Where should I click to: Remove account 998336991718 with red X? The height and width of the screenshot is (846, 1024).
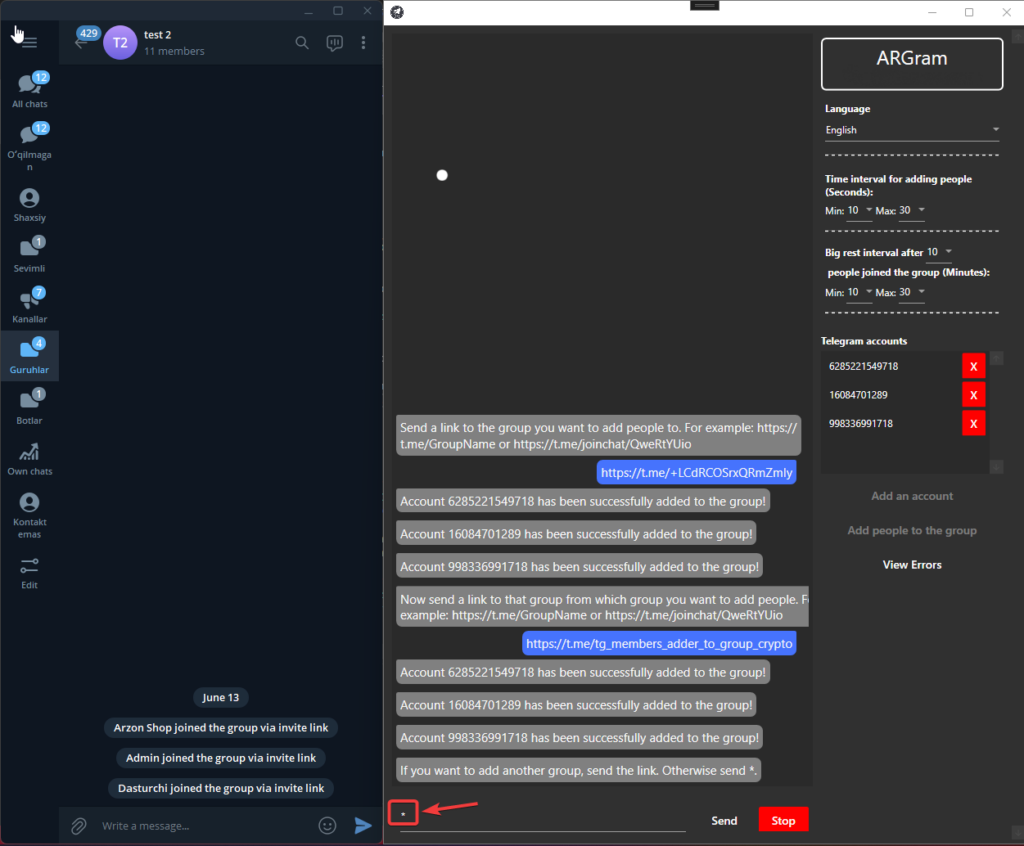[973, 423]
